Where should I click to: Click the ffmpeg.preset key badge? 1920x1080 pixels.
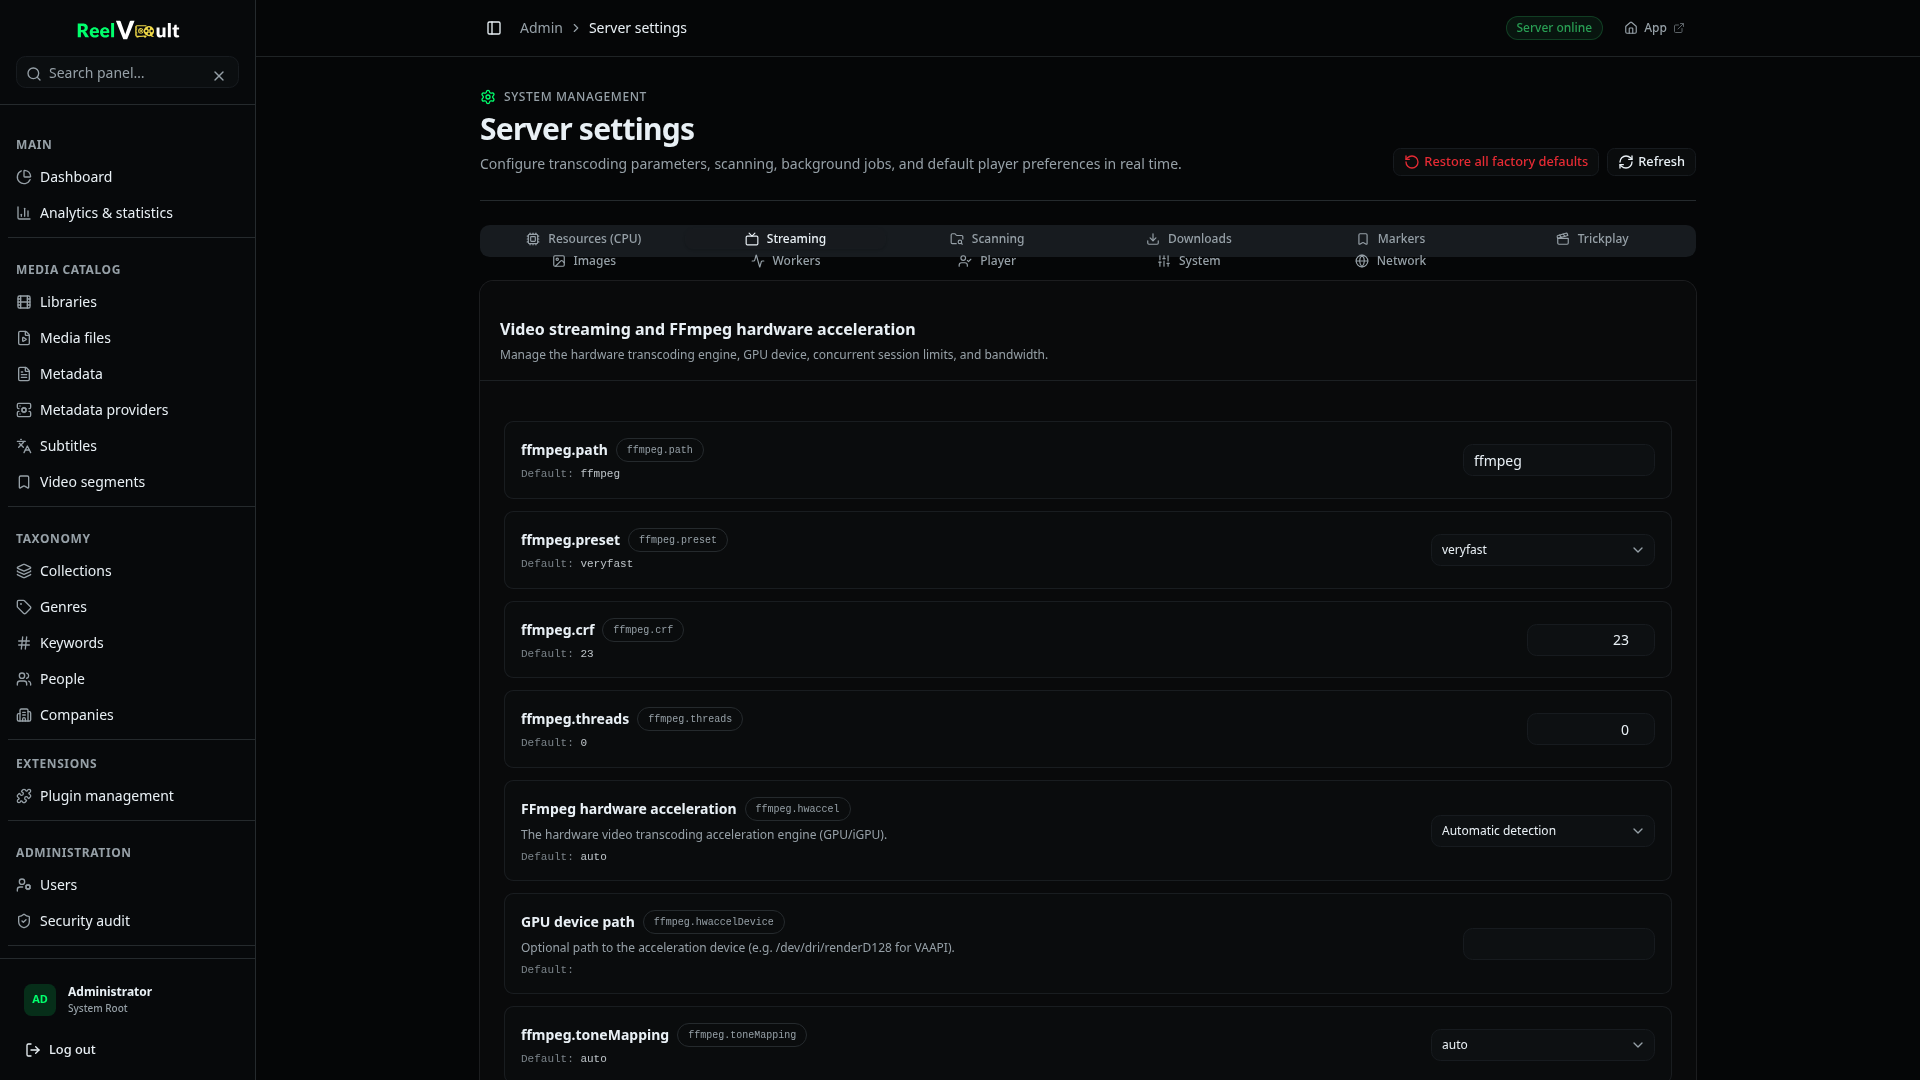coord(677,540)
